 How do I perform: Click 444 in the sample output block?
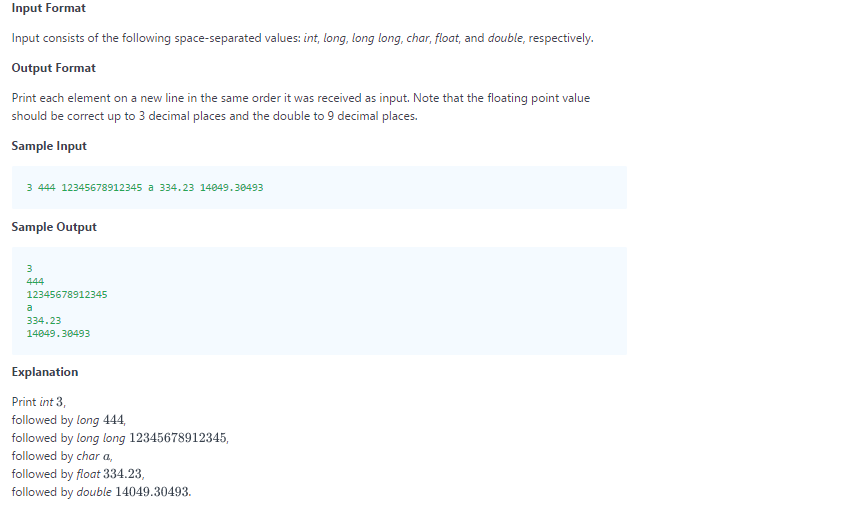(35, 281)
